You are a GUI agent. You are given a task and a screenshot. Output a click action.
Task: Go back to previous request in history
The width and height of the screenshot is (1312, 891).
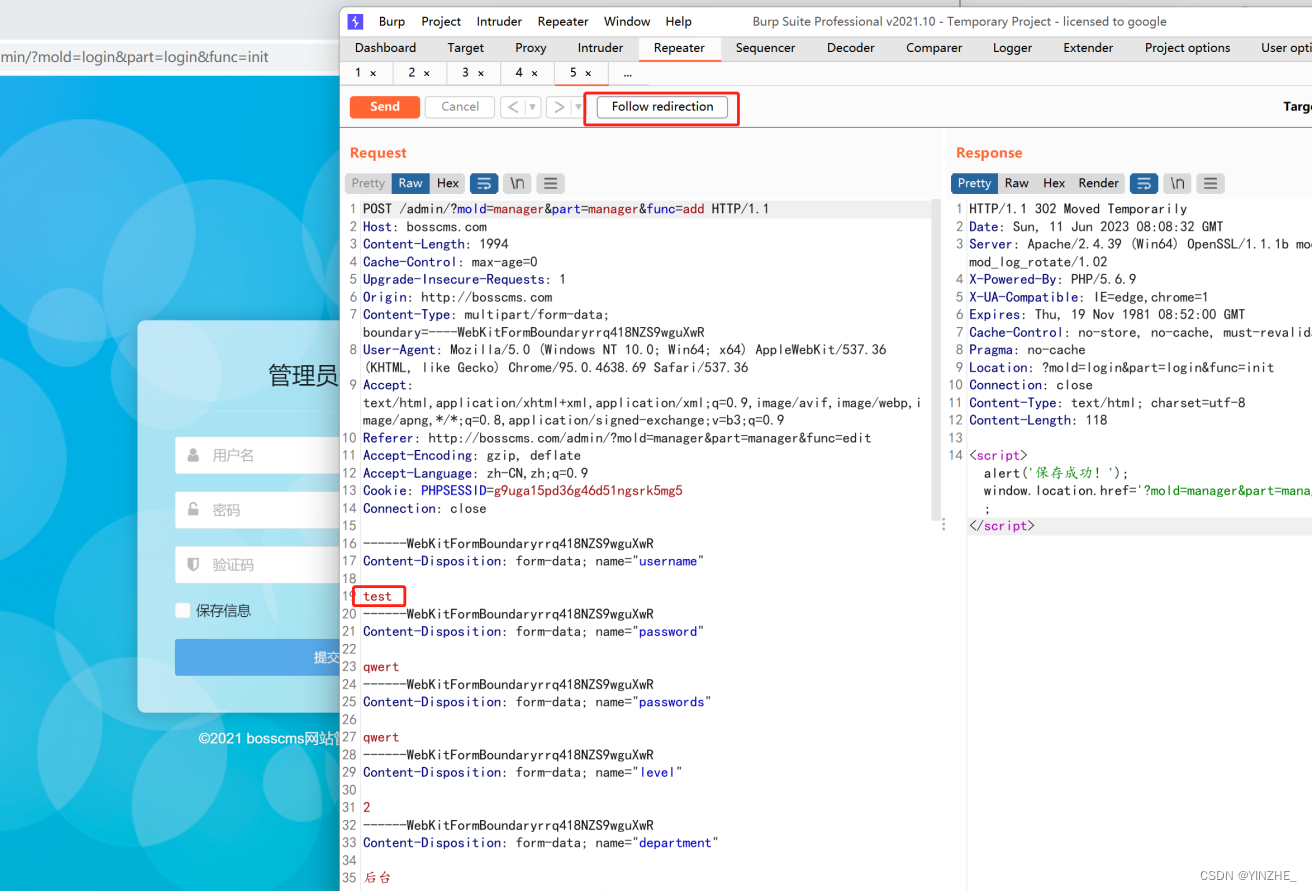pos(513,107)
